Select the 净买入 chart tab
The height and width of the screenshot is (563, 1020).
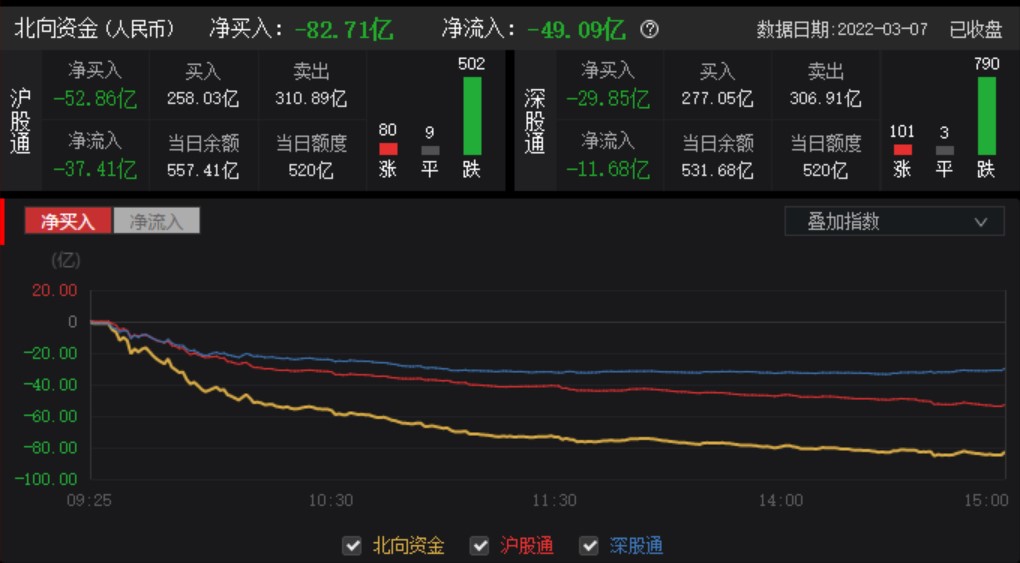(x=68, y=221)
